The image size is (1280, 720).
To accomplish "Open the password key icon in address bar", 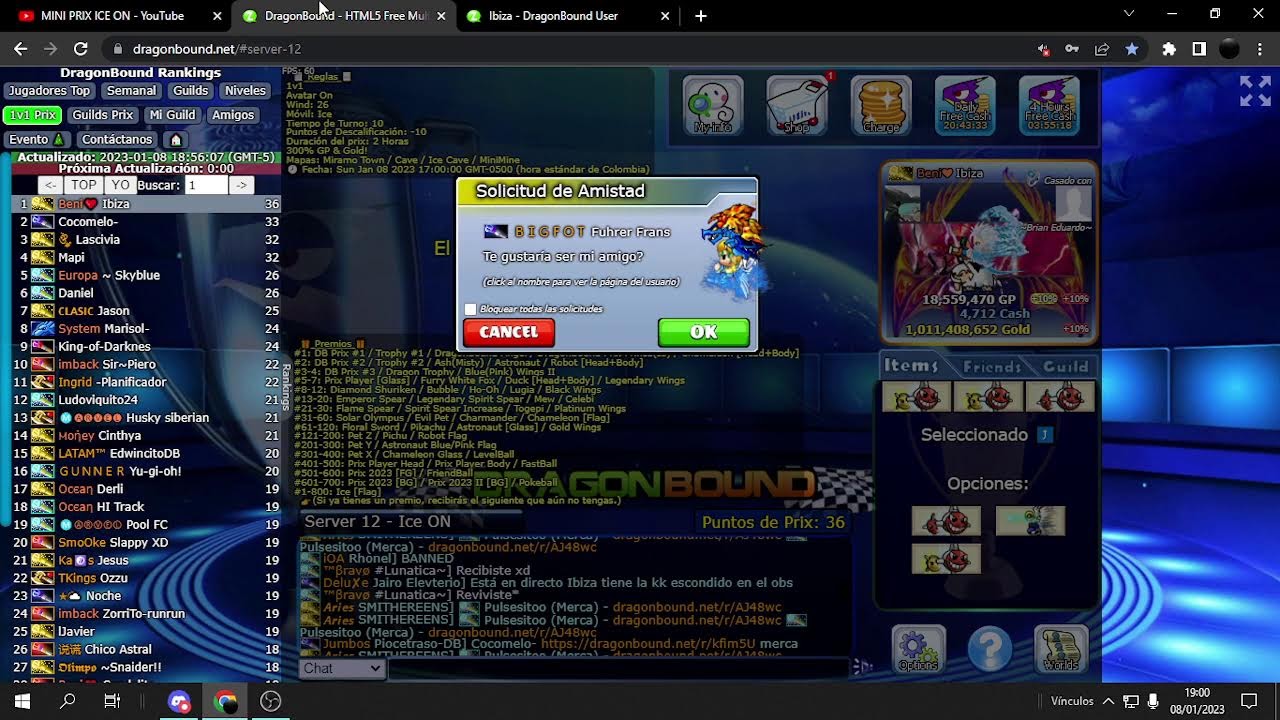I will [1072, 48].
